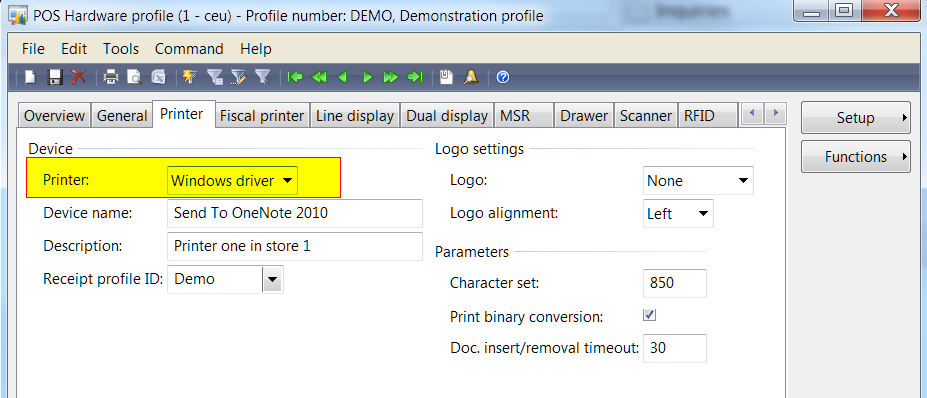Delete the record with the red X icon

[x=79, y=77]
